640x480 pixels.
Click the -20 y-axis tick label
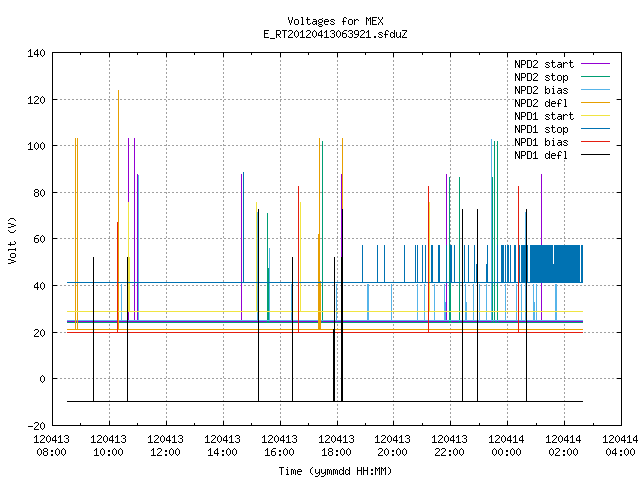coord(36,426)
